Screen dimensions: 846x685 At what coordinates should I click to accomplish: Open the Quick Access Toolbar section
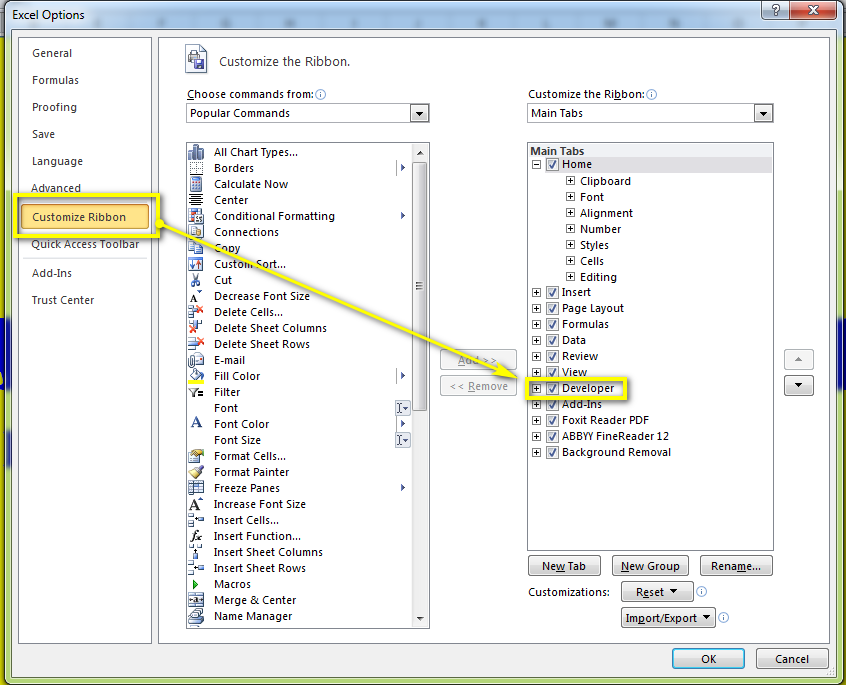coord(85,244)
